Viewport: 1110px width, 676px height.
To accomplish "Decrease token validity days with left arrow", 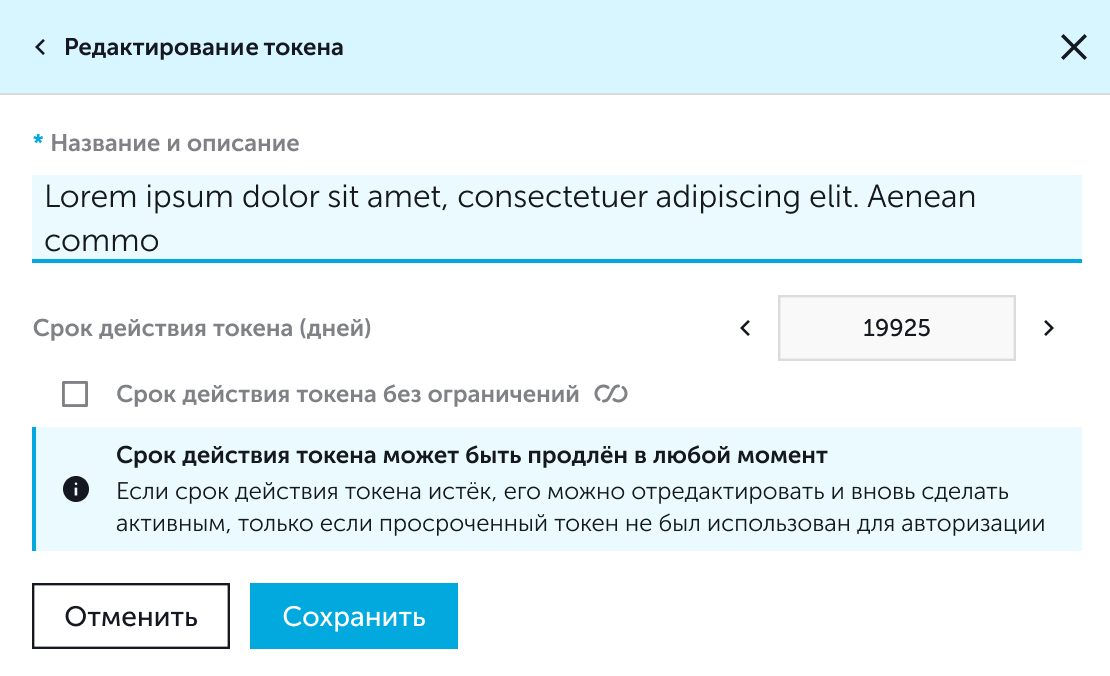I will click(x=745, y=328).
